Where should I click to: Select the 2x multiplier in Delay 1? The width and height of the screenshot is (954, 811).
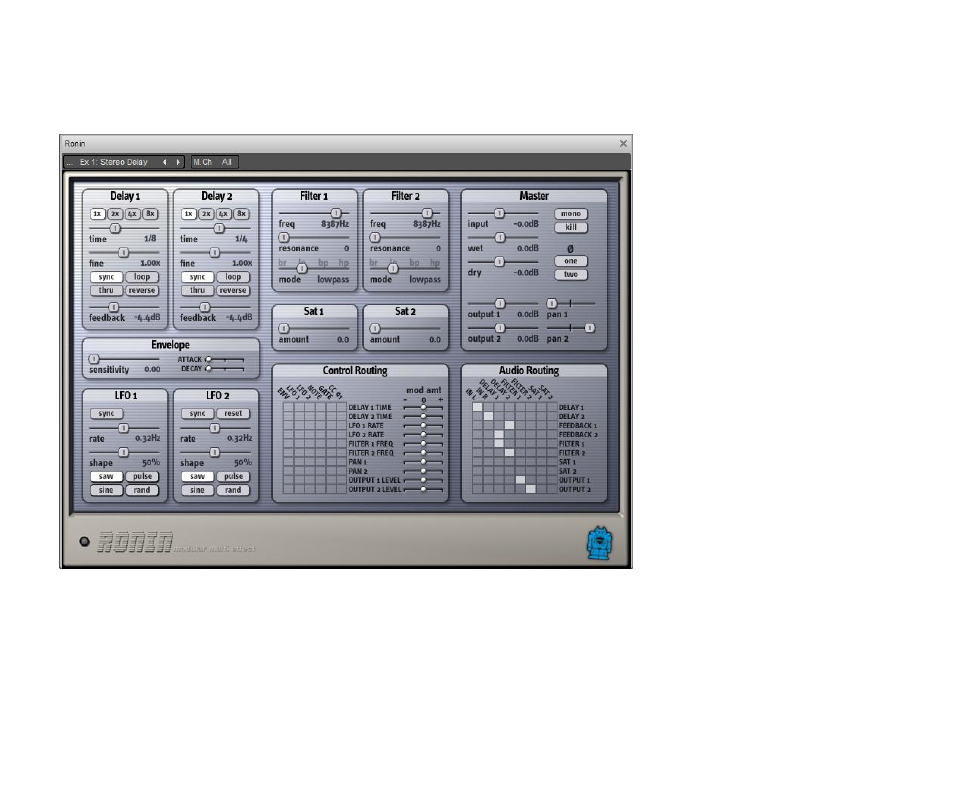(x=115, y=214)
